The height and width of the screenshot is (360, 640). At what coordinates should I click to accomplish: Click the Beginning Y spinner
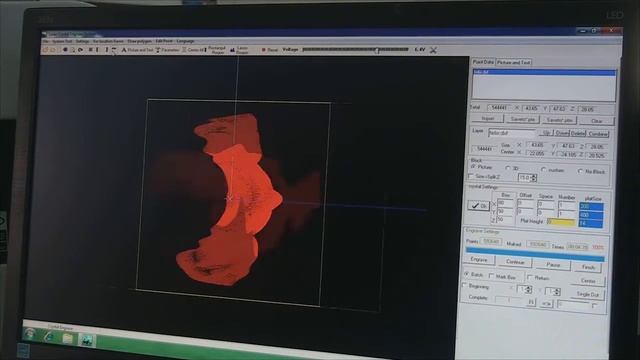553,291
